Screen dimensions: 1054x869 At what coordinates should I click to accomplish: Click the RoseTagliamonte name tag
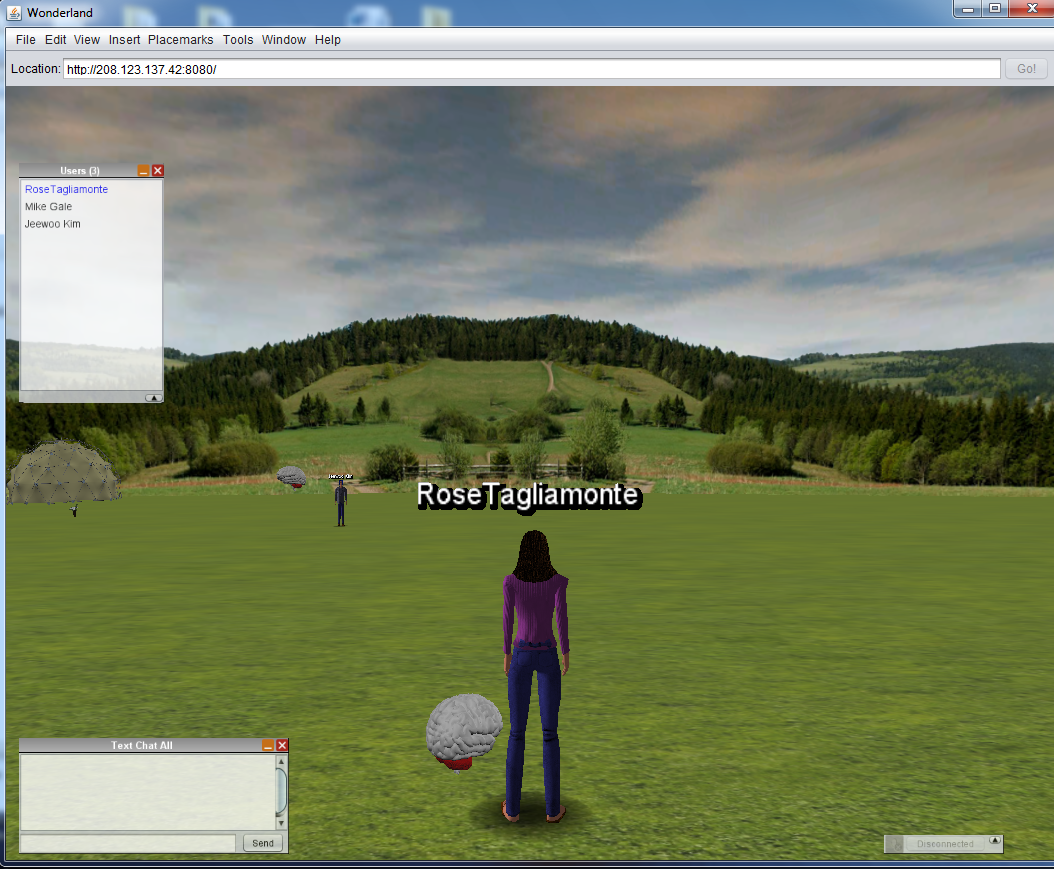coord(528,496)
